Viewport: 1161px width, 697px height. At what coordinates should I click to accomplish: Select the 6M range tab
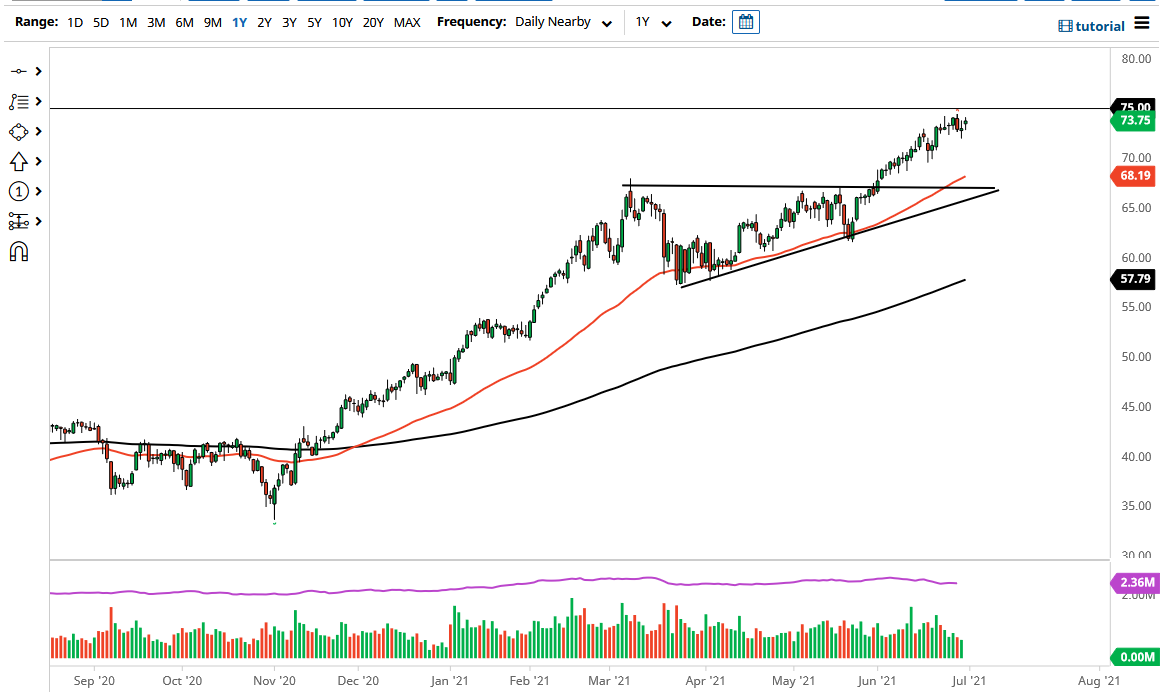(183, 21)
